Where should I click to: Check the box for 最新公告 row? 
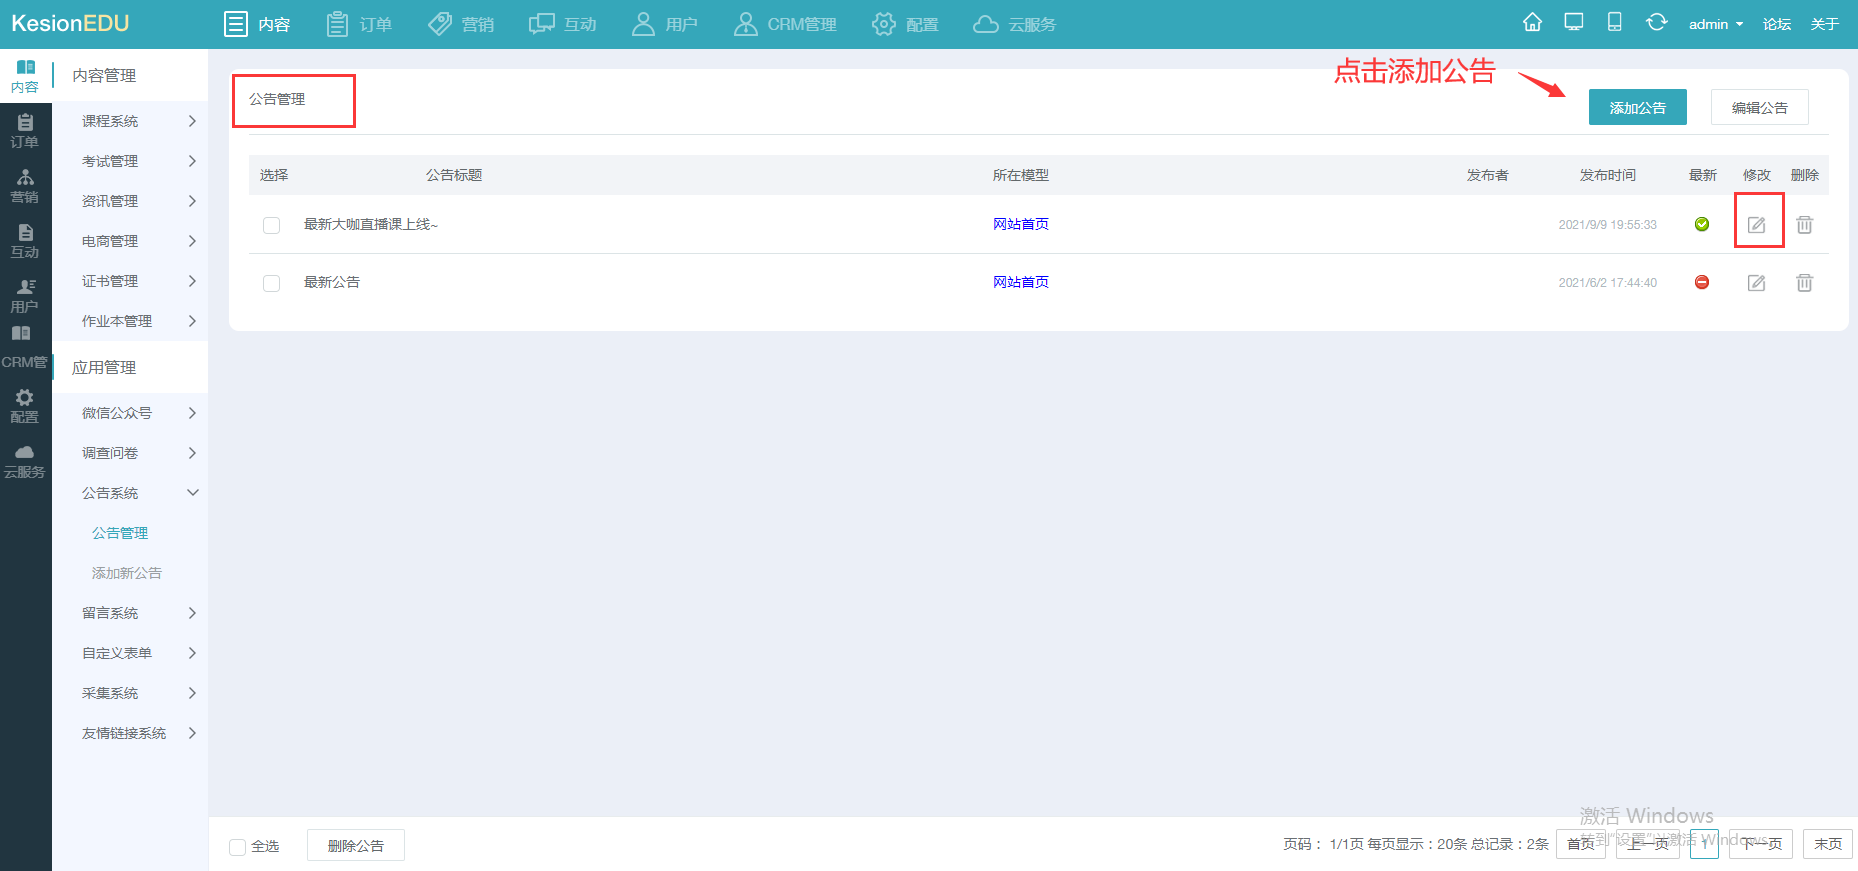pos(271,283)
